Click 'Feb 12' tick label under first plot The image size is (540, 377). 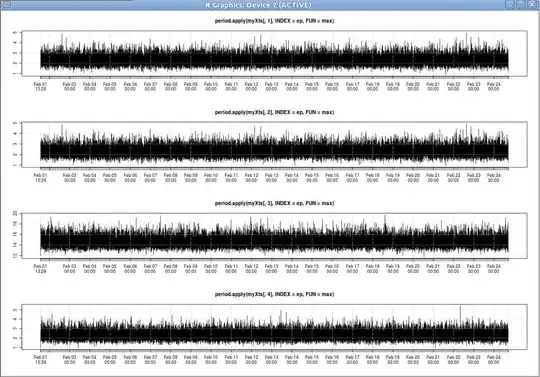[x=251, y=86]
